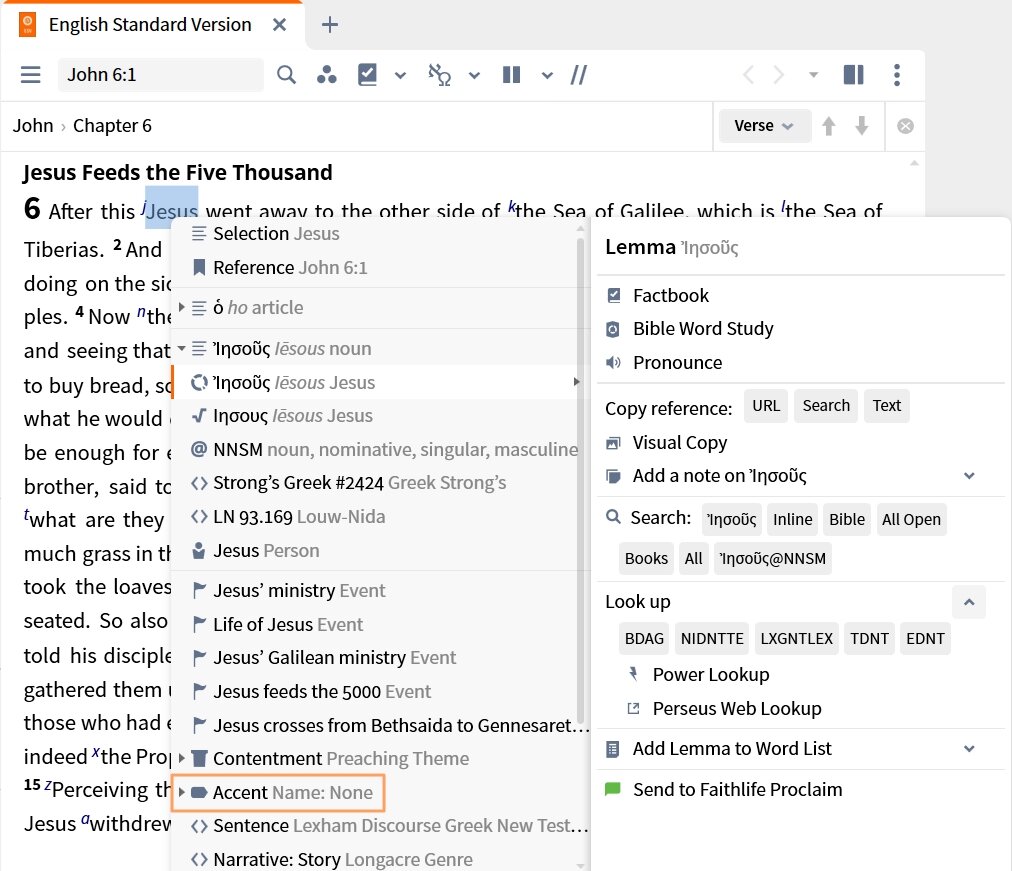Choose Jesus feeds the 5000 event
1012x871 pixels.
(x=321, y=692)
